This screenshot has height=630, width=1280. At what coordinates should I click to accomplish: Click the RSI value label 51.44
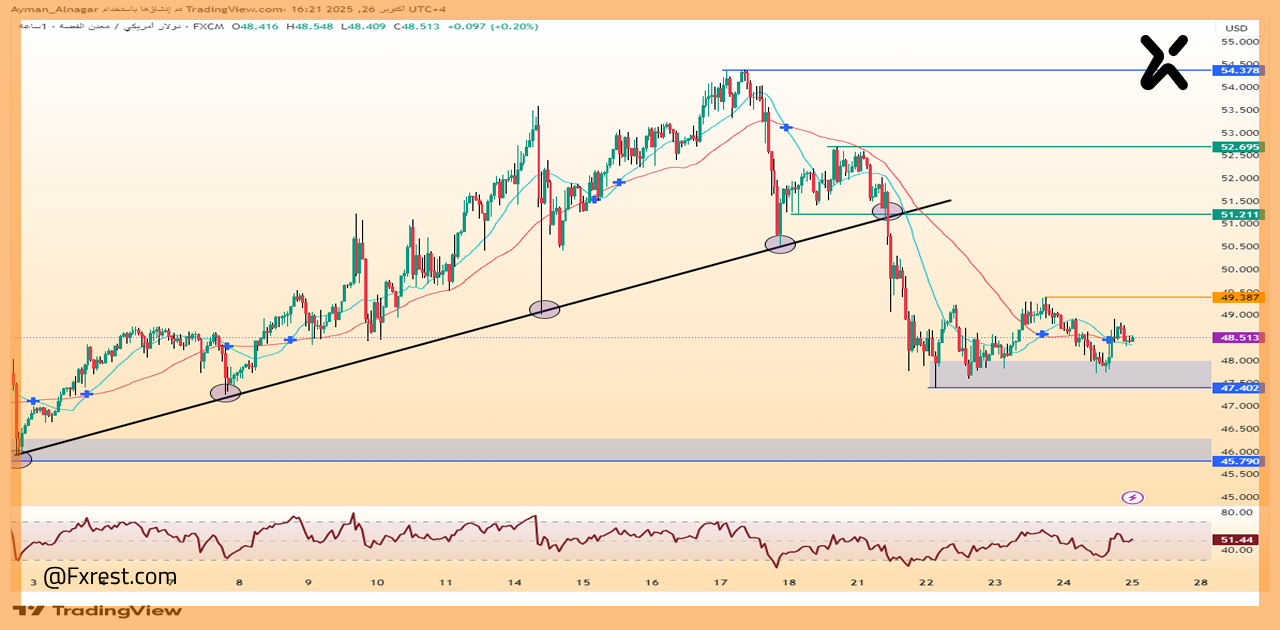(1238, 540)
